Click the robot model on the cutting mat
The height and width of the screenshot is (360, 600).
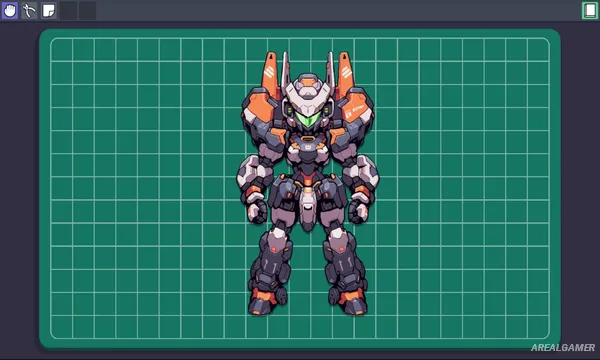[308, 183]
